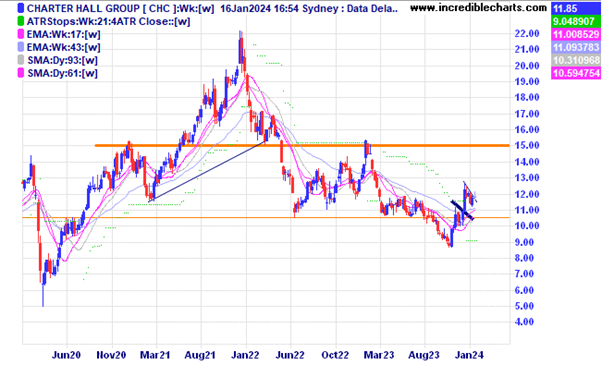Select the EMA:Wk:43:[w] legend label
Screen dimensions: 602x365
click(63, 48)
